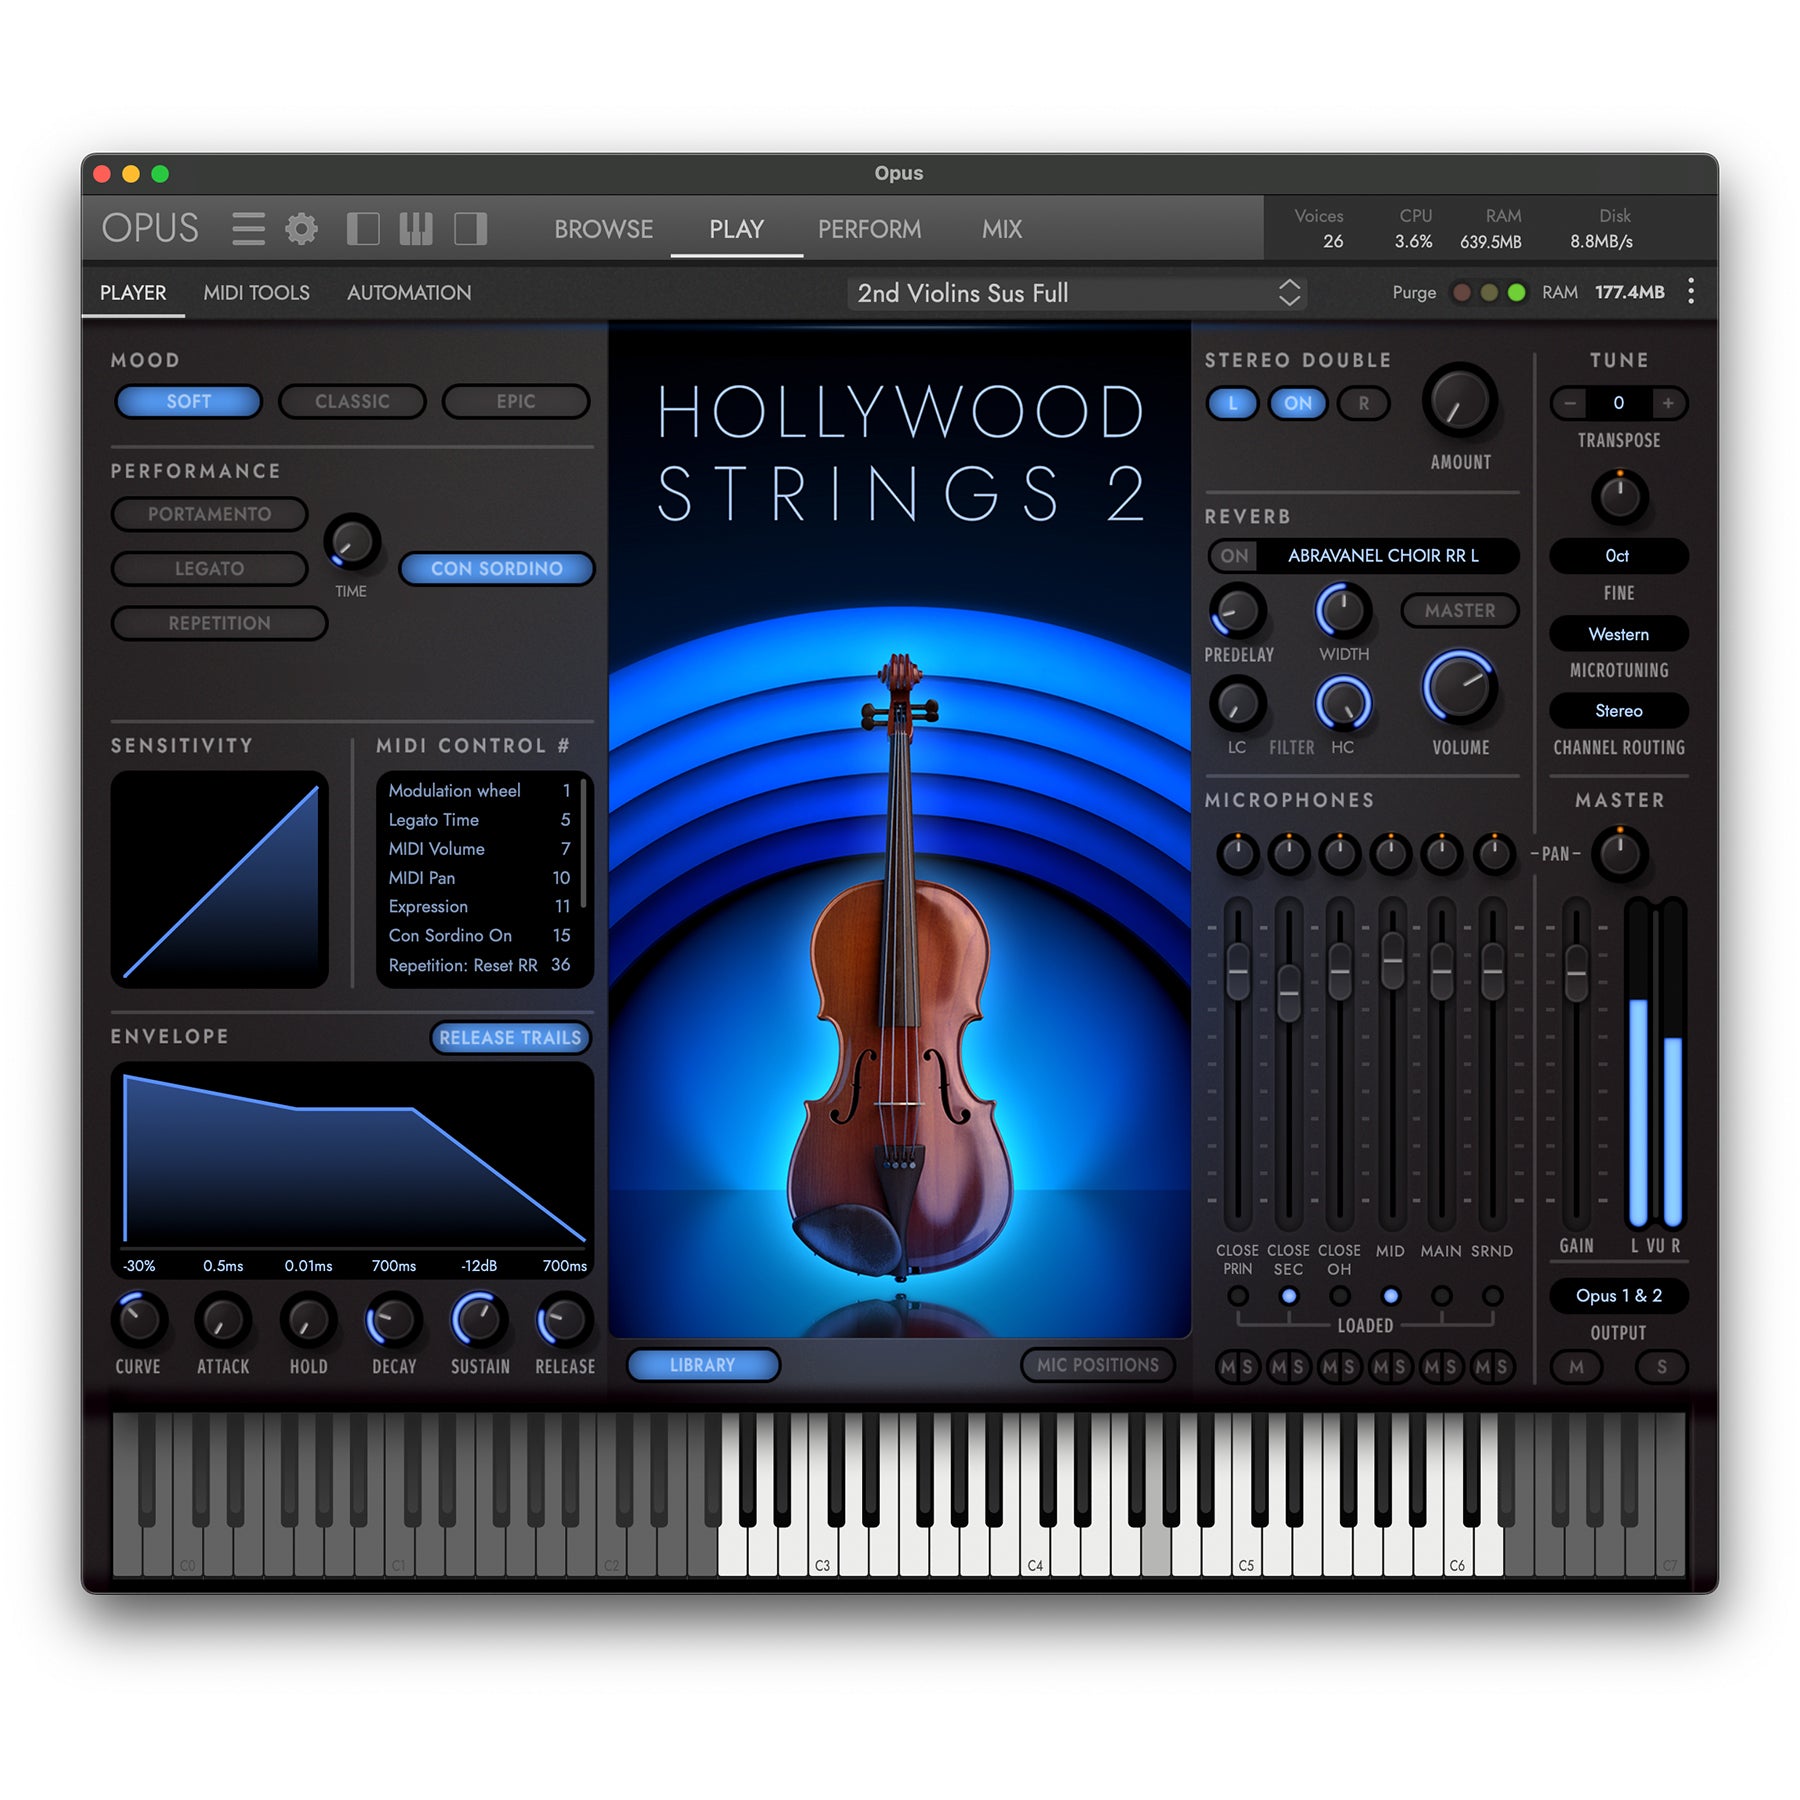
Task: Open the hamburger main menu icon
Action: click(248, 229)
